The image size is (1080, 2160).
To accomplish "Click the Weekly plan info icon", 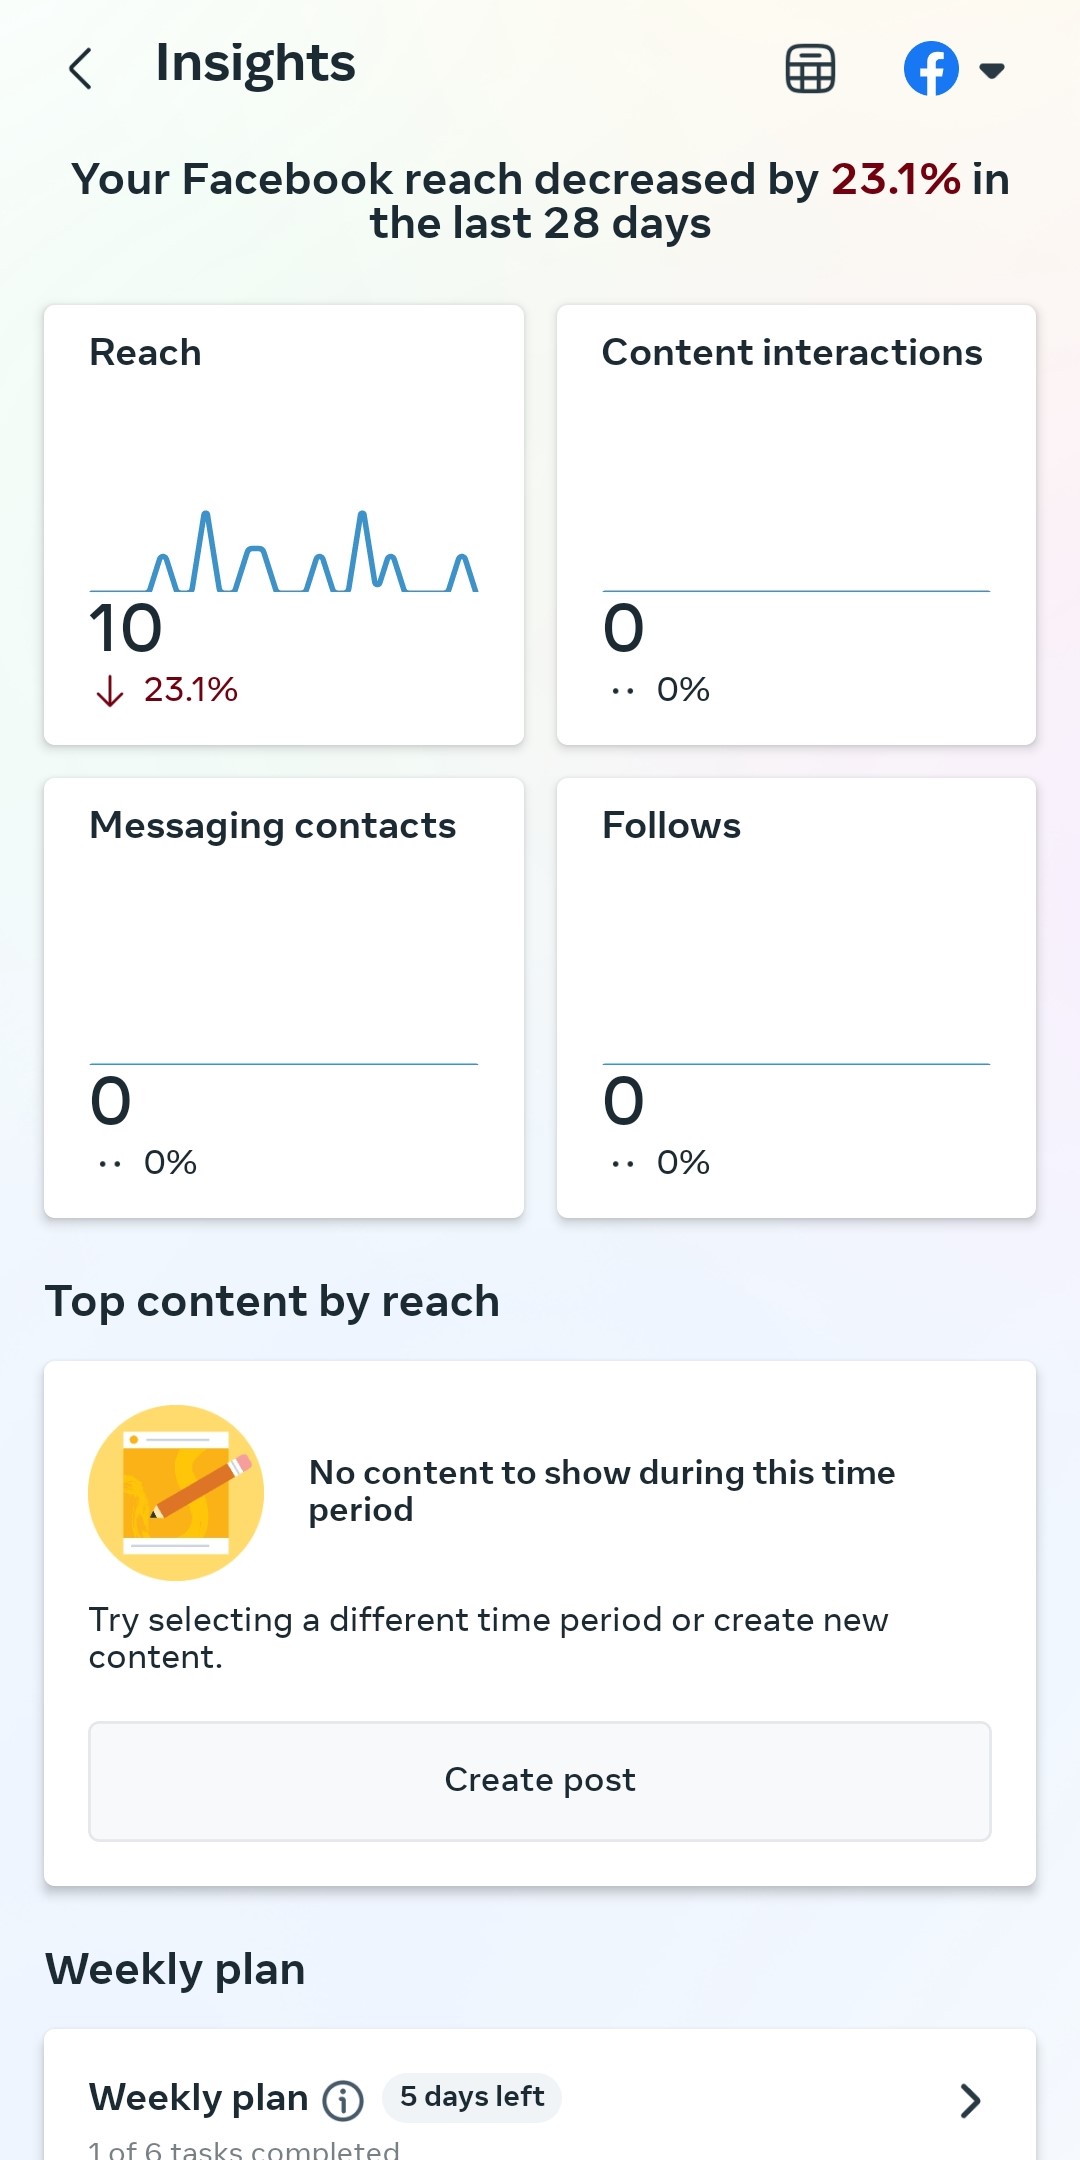I will tap(343, 2100).
